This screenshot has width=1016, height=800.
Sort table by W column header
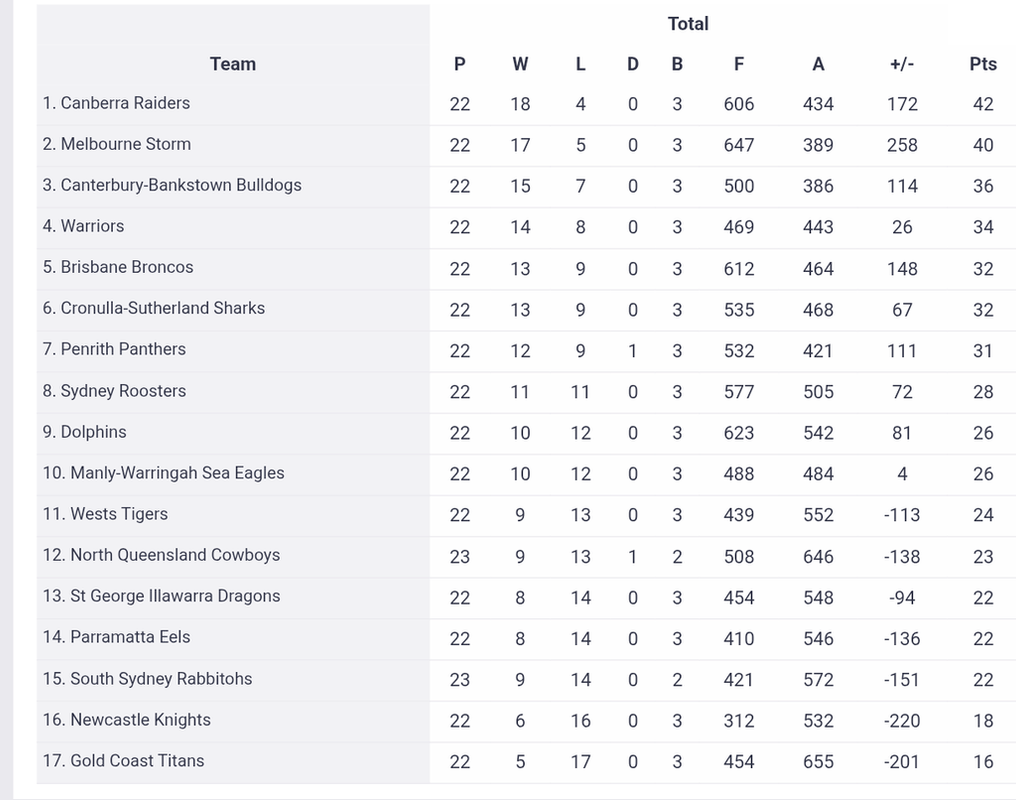(x=520, y=64)
